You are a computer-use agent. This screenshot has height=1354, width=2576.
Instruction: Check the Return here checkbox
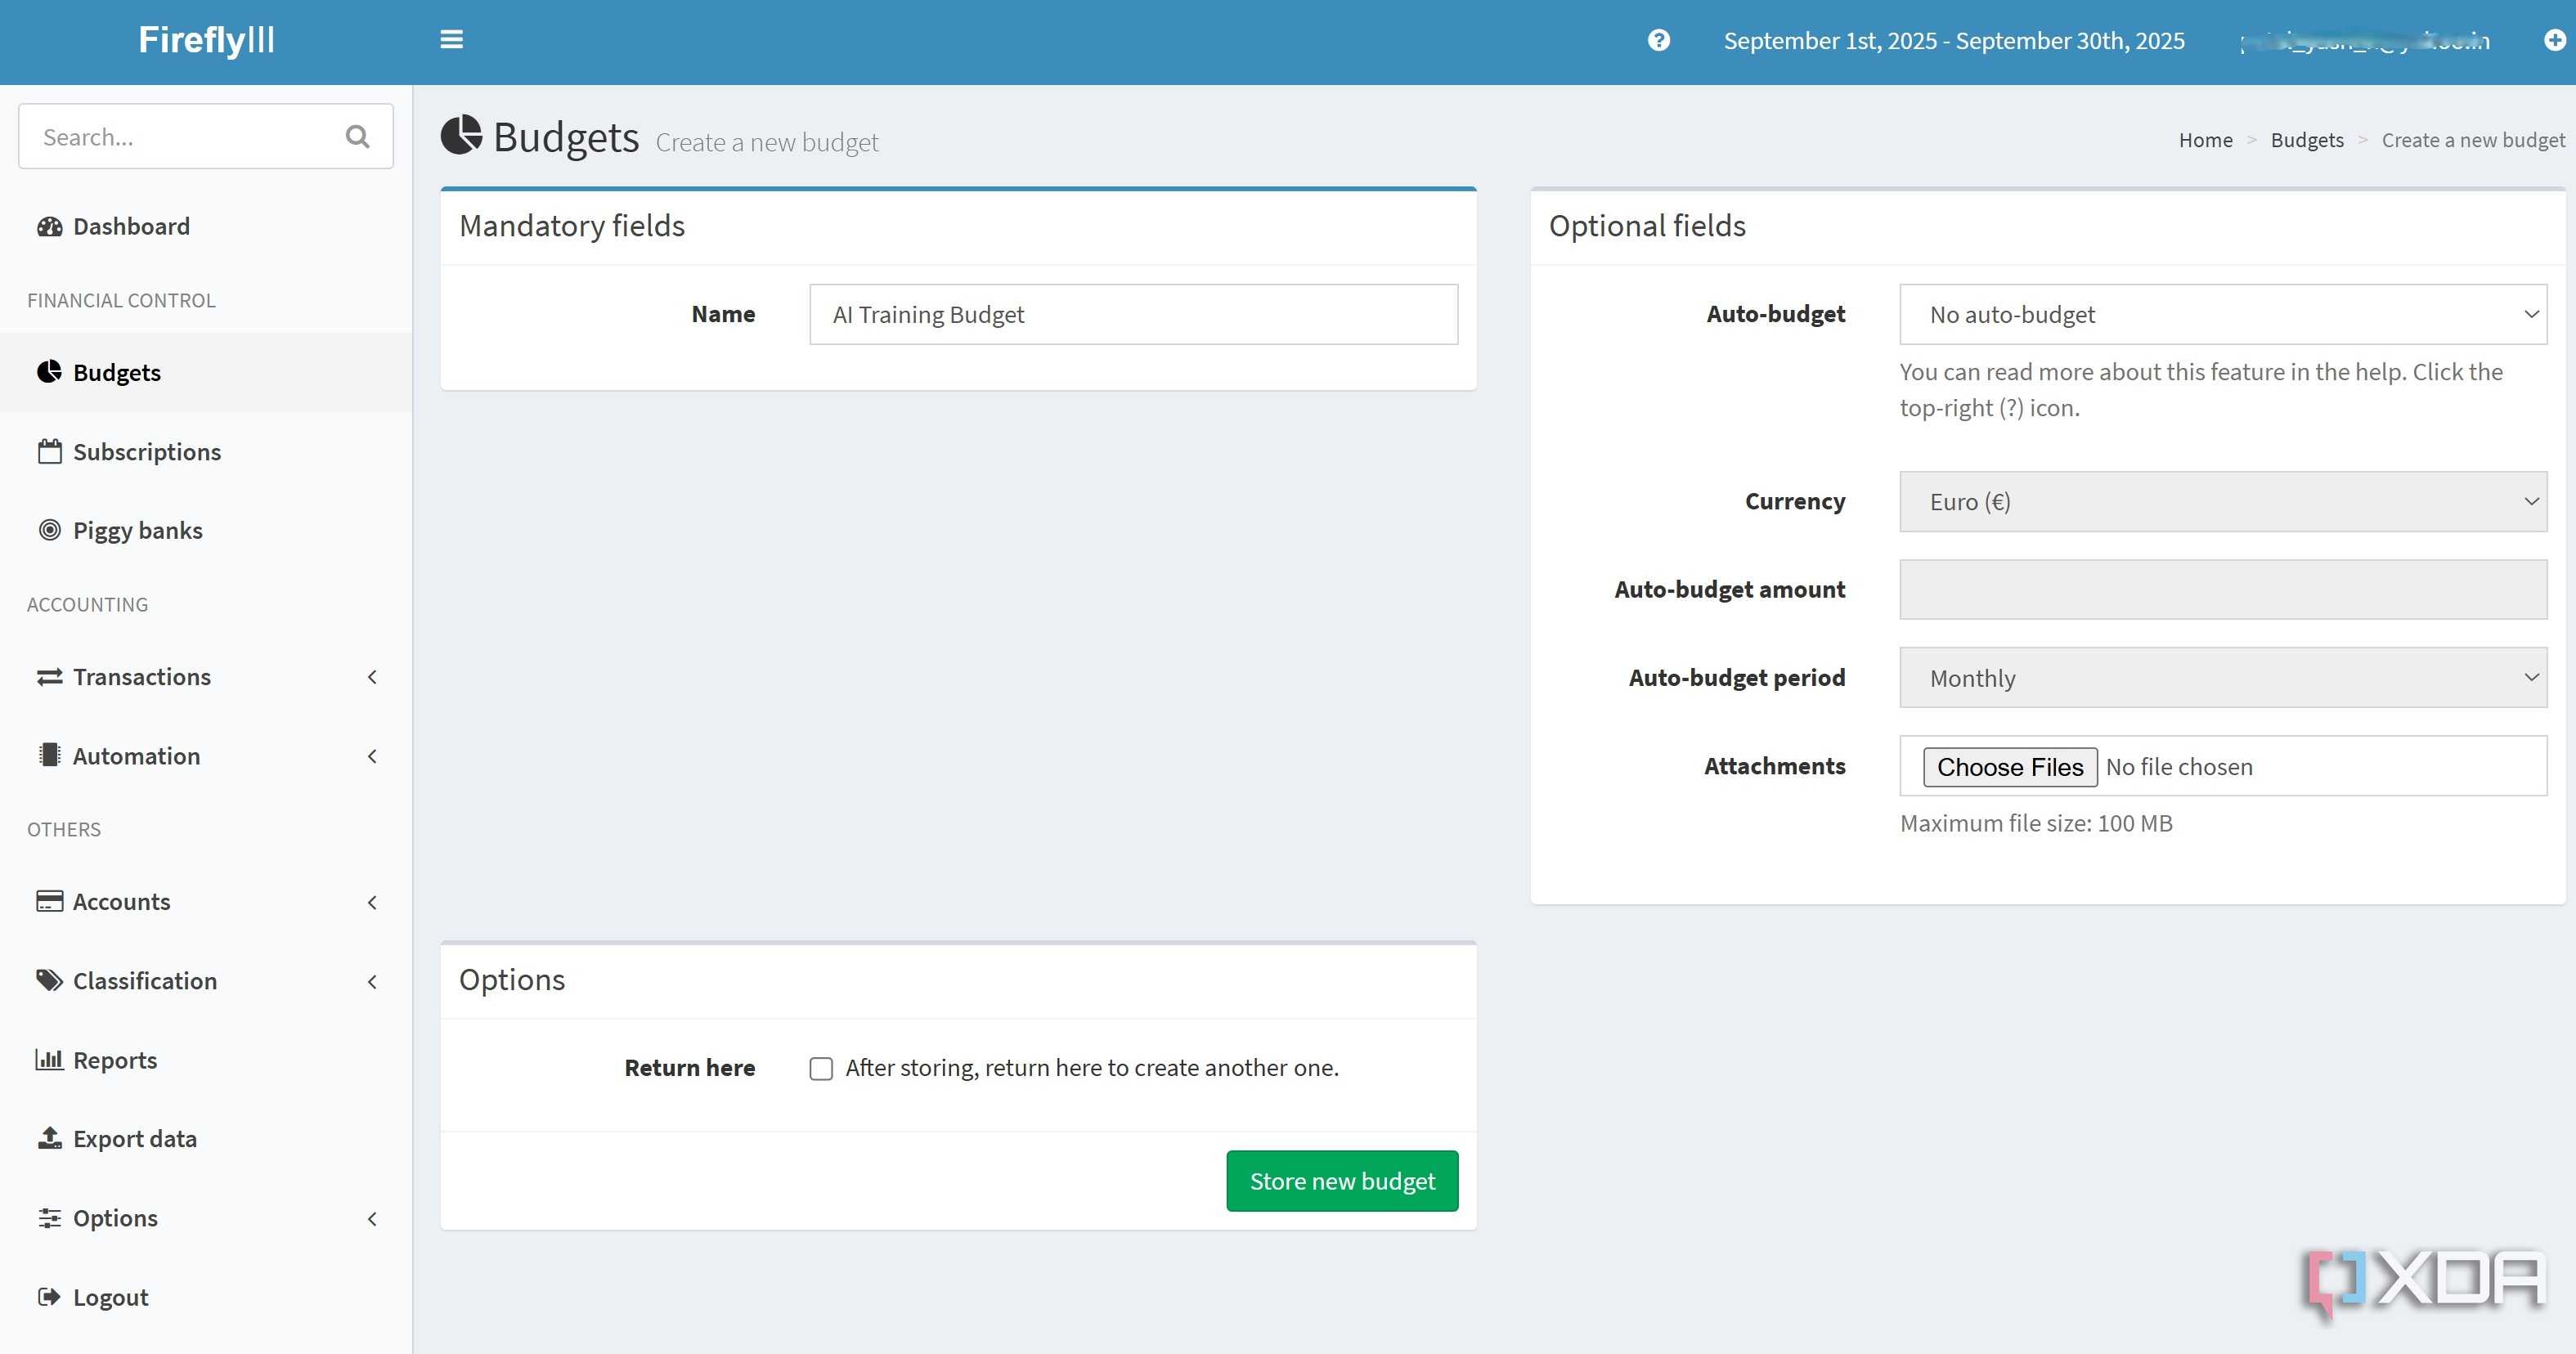[821, 1069]
